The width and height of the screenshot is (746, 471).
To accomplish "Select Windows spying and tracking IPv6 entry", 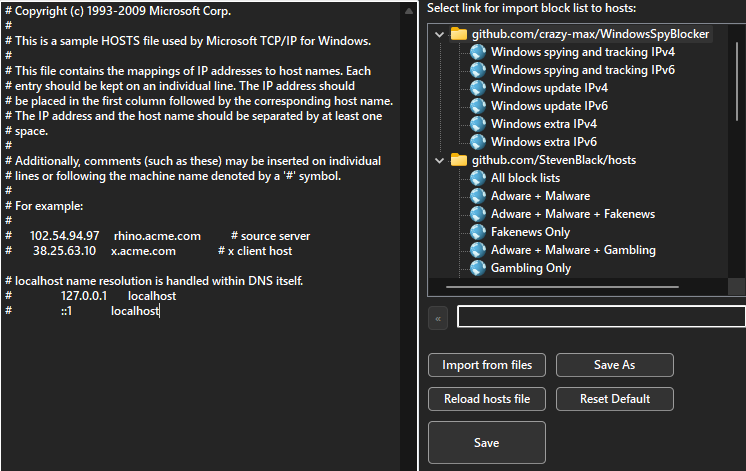I will click(x=582, y=70).
